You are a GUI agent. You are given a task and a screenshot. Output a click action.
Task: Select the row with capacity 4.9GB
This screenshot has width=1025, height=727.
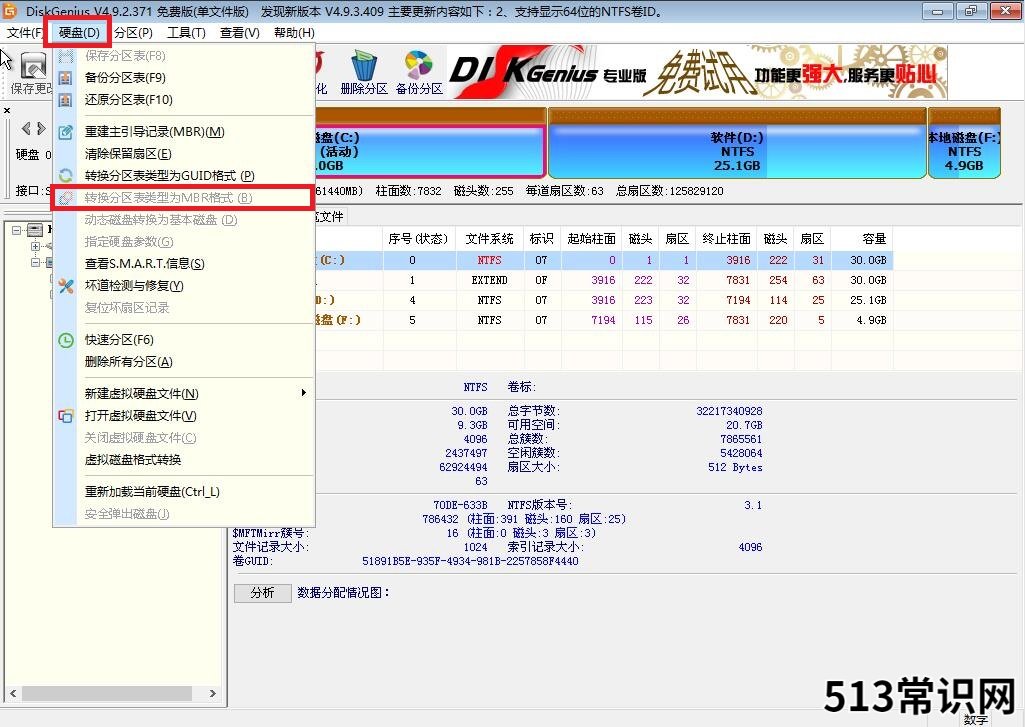click(x=604, y=320)
